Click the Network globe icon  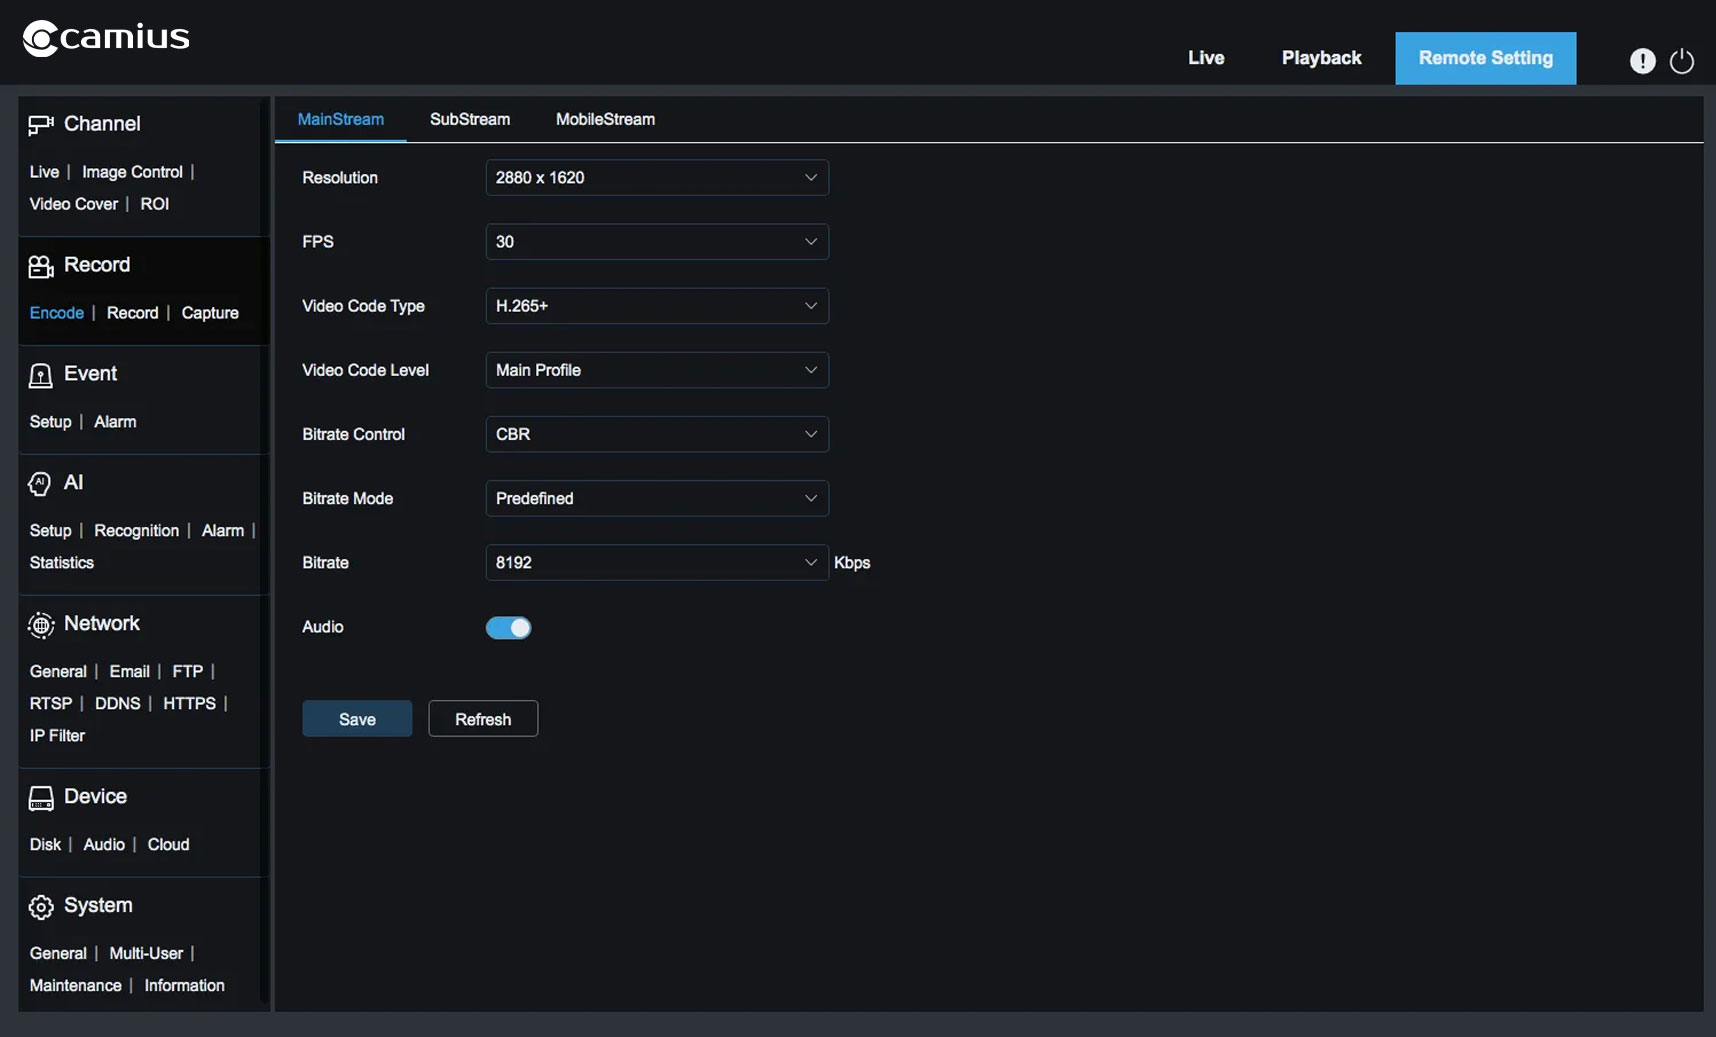point(40,625)
